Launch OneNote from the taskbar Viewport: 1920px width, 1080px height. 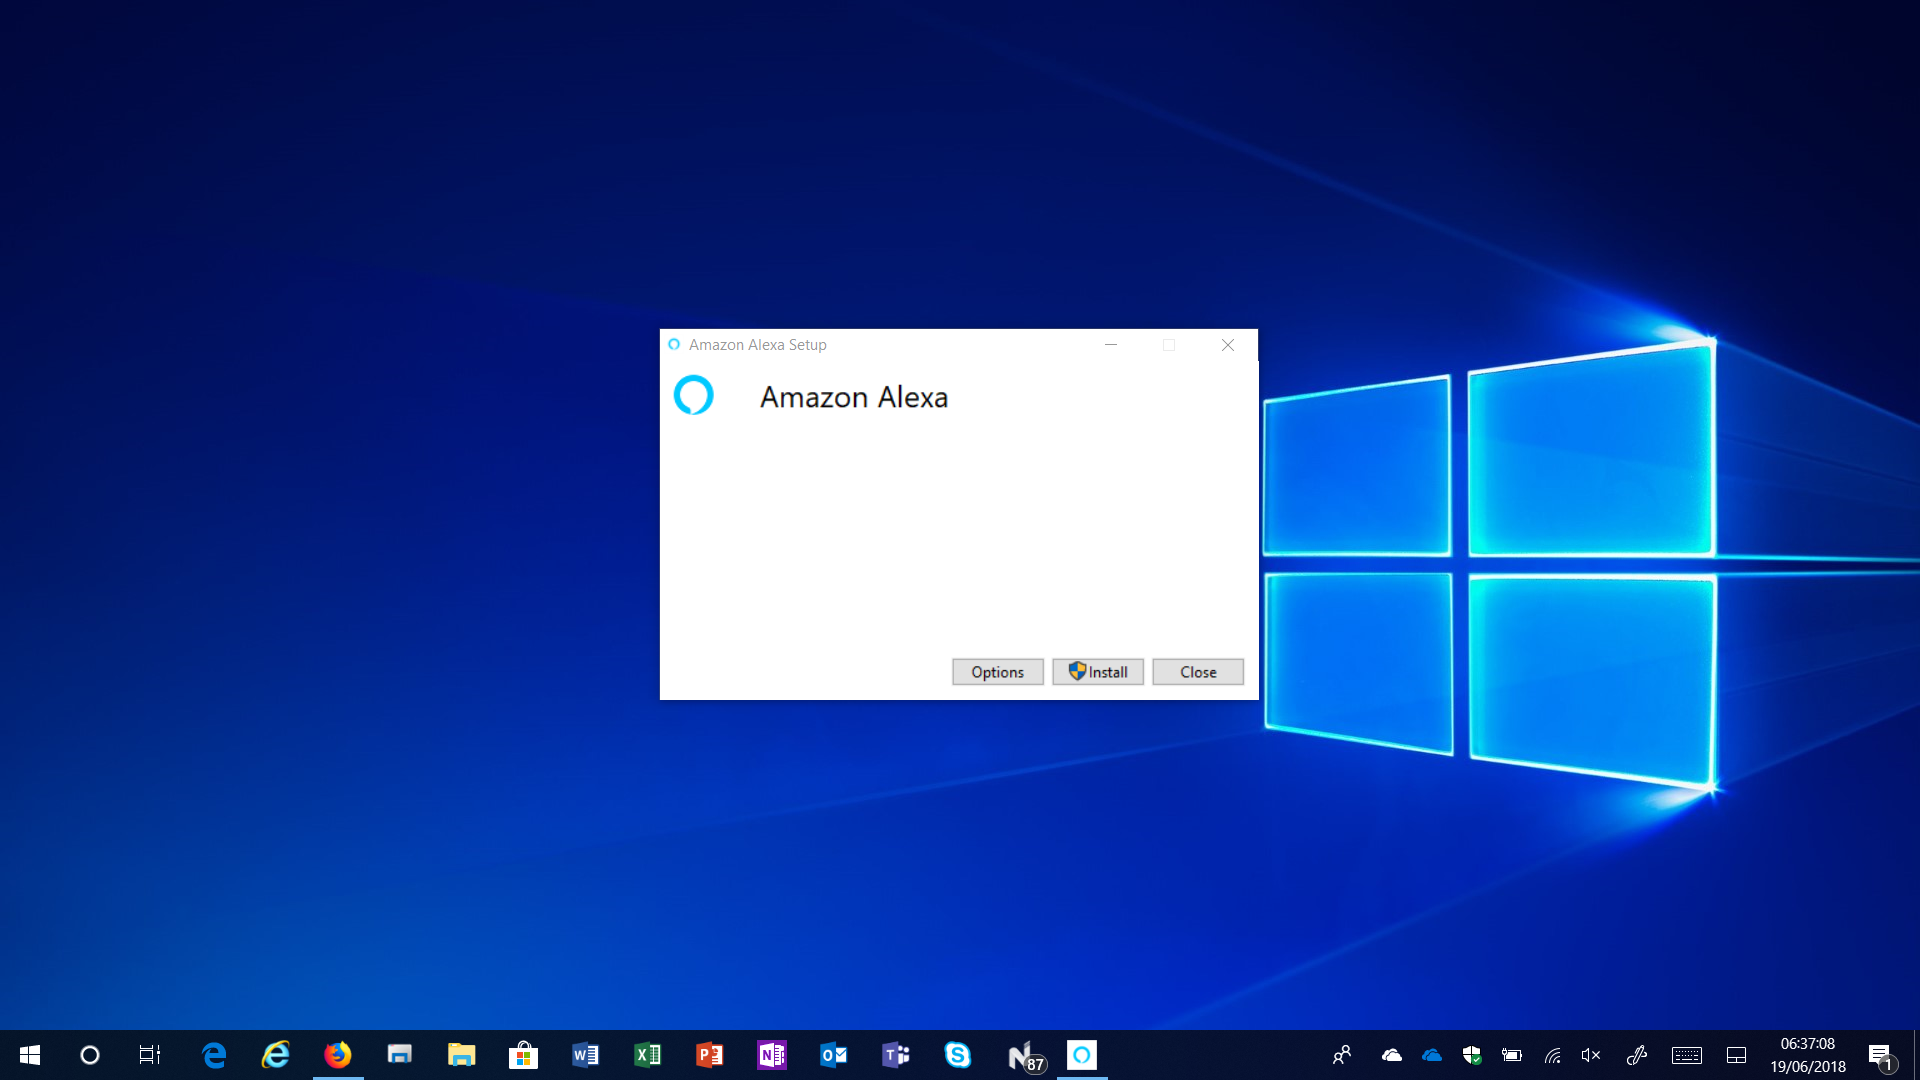(771, 1055)
